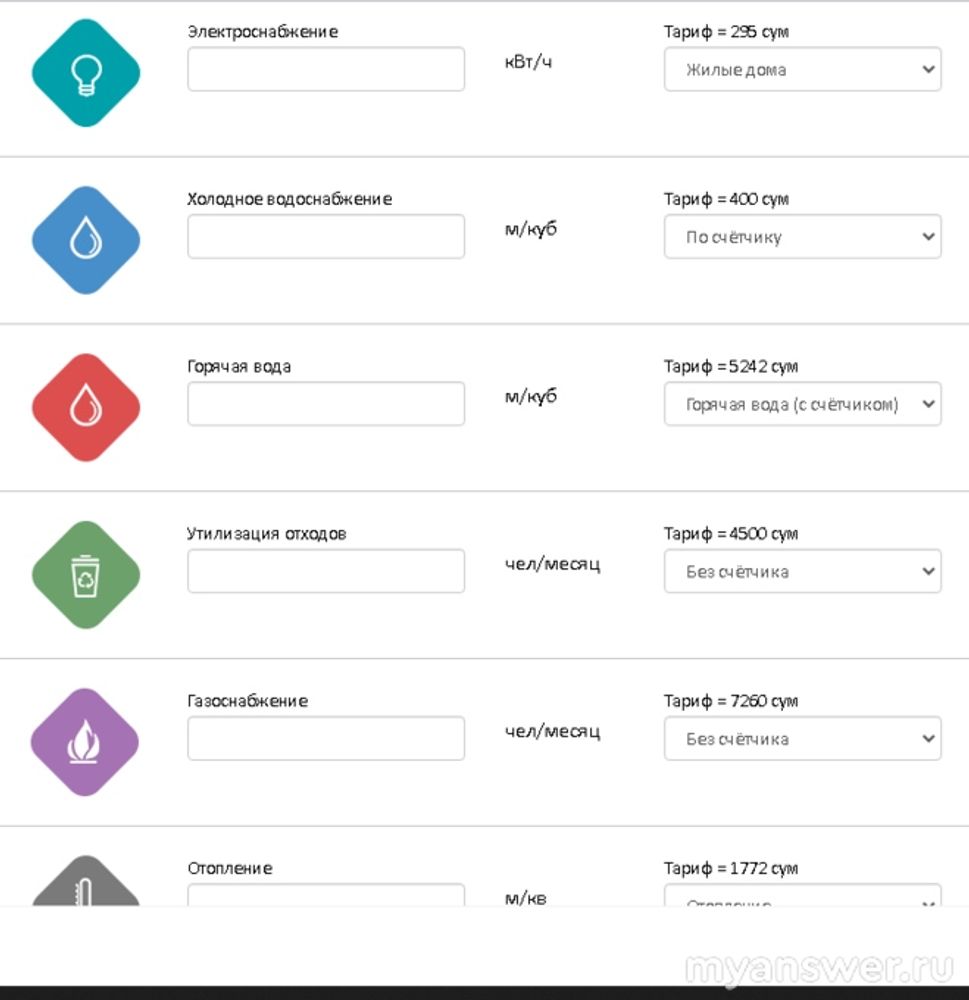Viewport: 969px width, 1000px height.
Task: Open the gas supply Без счётчика dropdown
Action: click(802, 739)
